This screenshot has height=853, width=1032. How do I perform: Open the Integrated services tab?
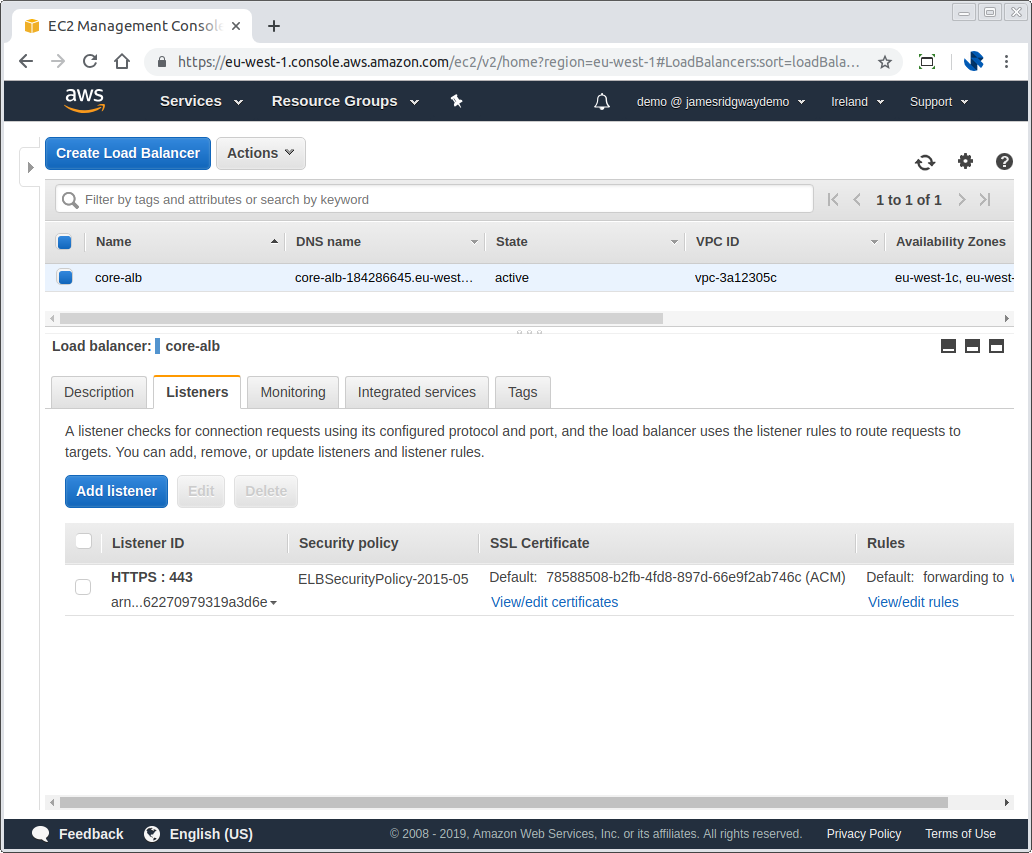click(417, 392)
